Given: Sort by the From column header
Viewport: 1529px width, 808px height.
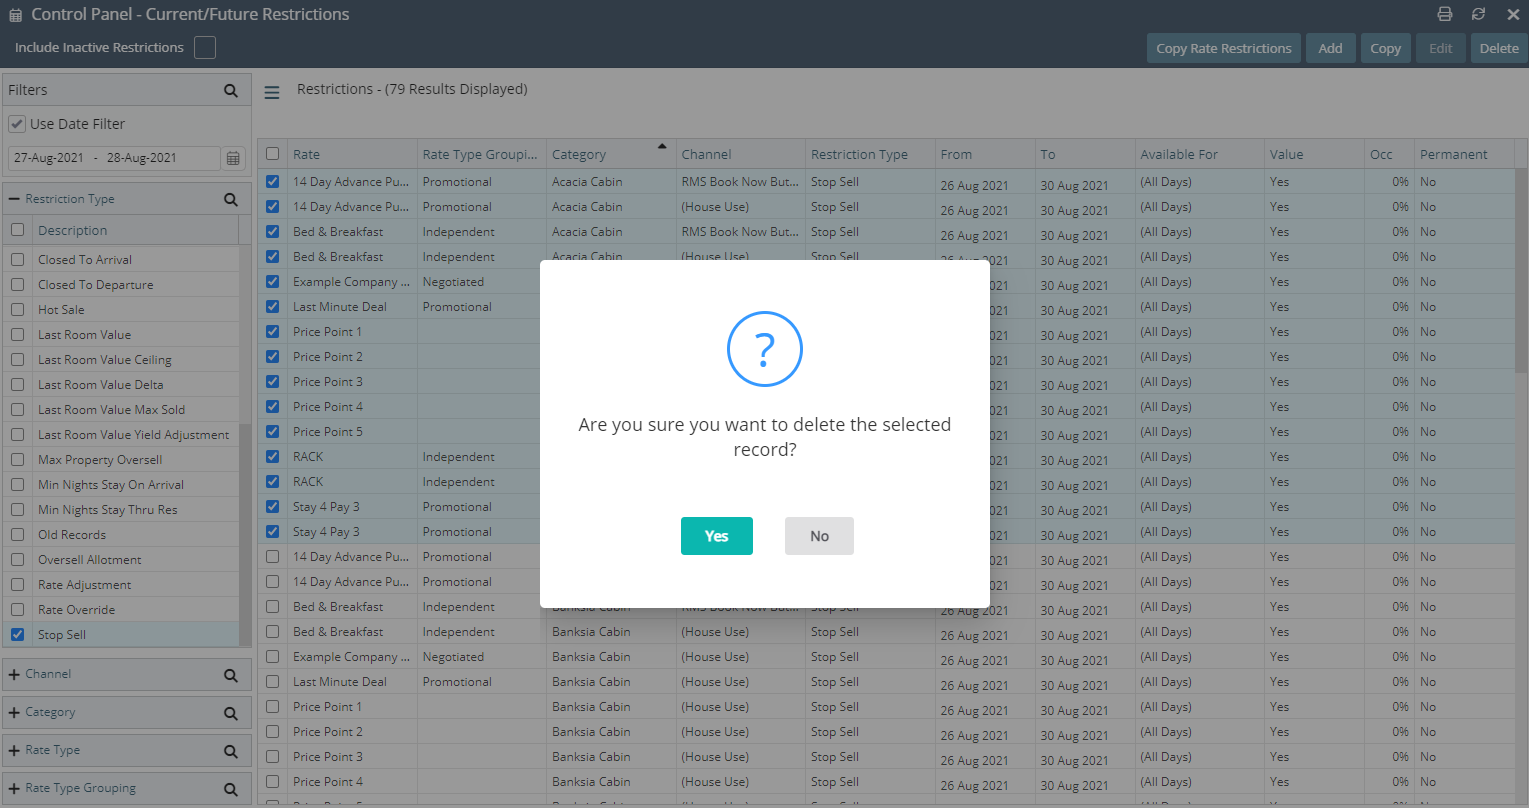Looking at the screenshot, I should tap(986, 154).
